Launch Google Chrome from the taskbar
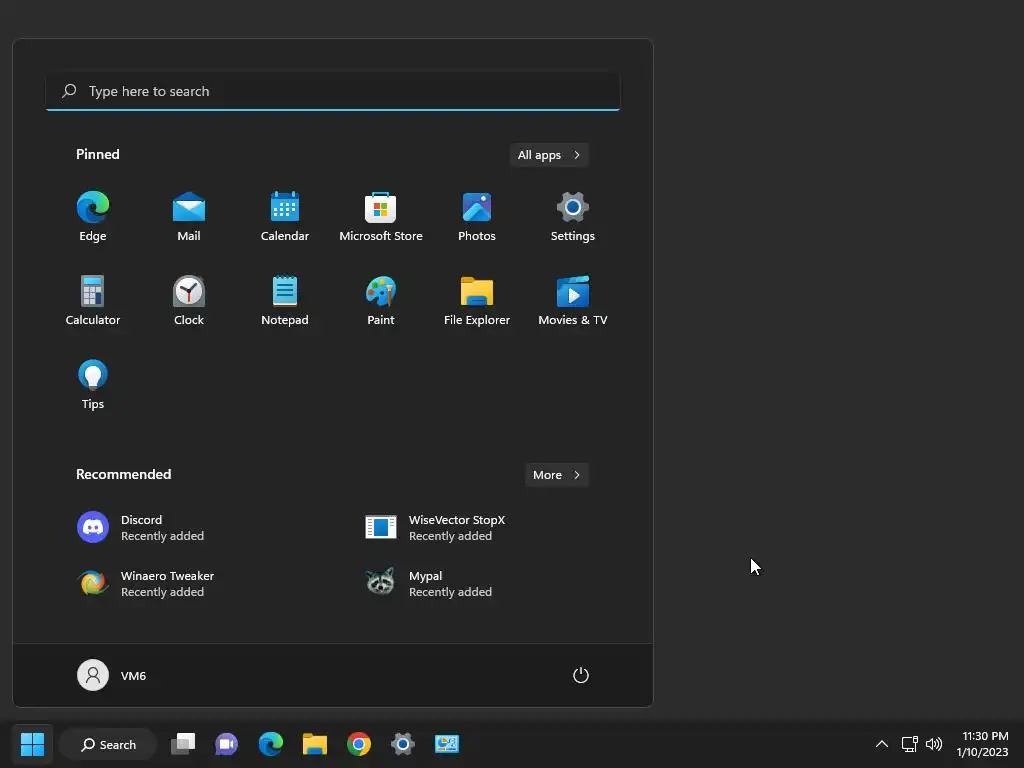Screen dimensions: 1024x768 click(x=359, y=744)
